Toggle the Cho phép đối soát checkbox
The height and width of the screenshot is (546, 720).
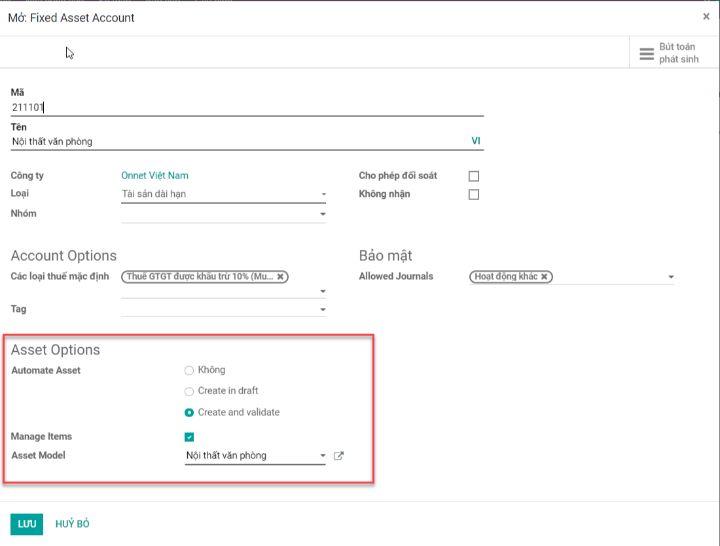(x=474, y=176)
